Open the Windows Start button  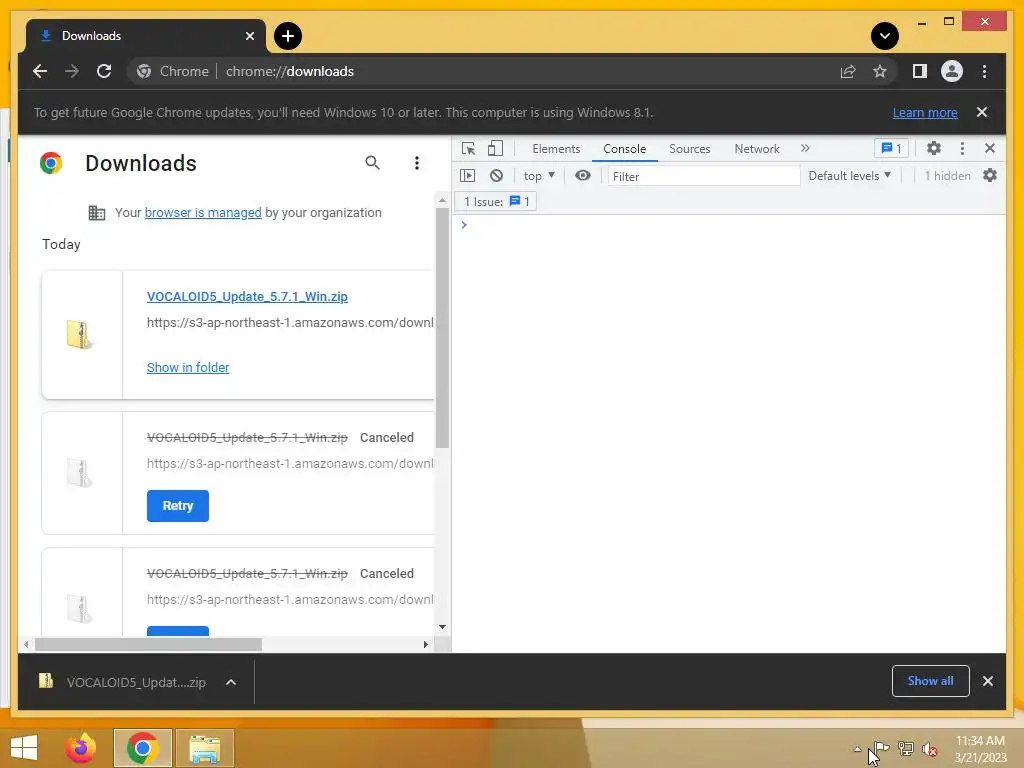(x=24, y=748)
